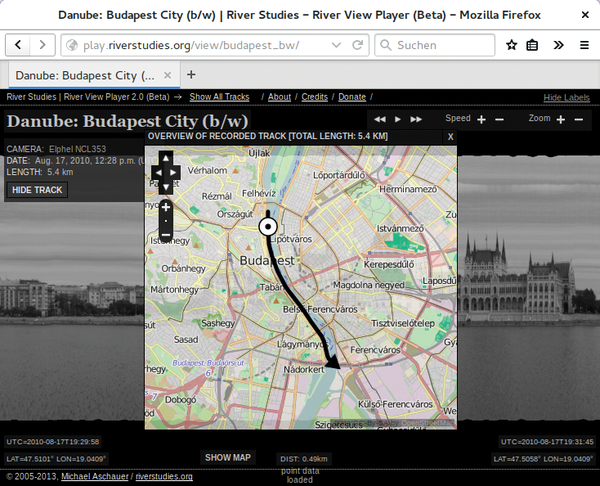Pan the map up with the arrow
600x486 pixels.
pos(166,158)
